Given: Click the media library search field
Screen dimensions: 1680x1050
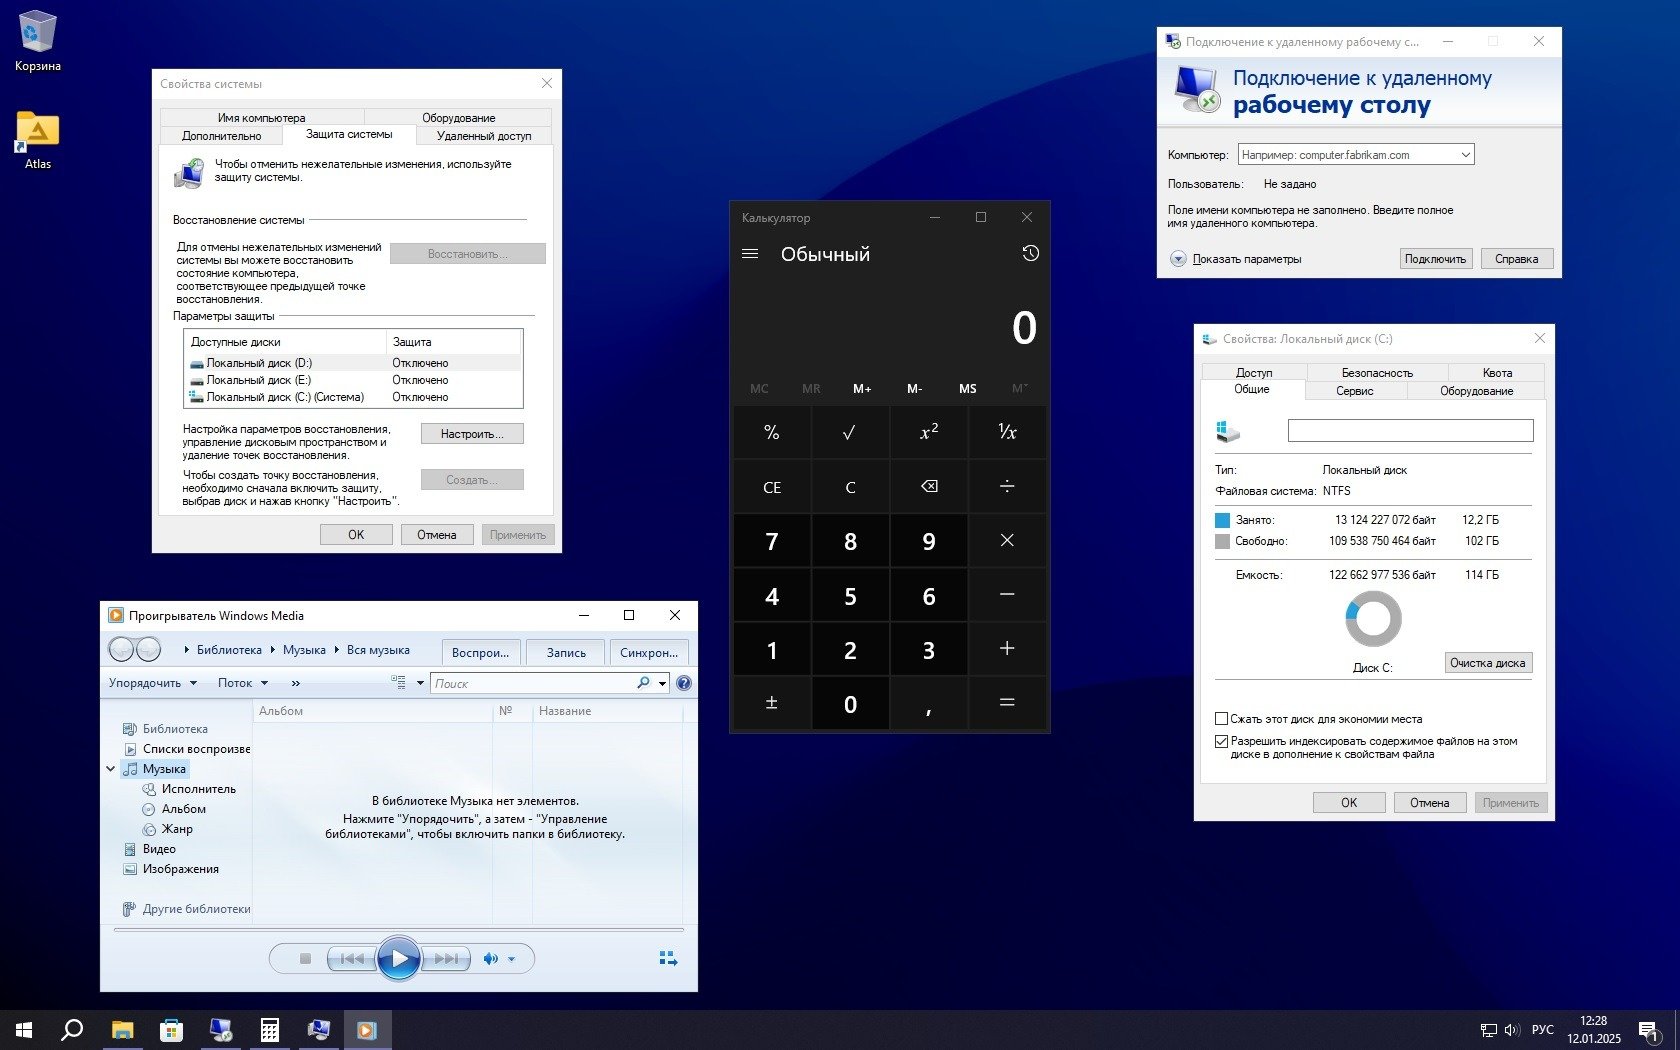Looking at the screenshot, I should (x=532, y=683).
